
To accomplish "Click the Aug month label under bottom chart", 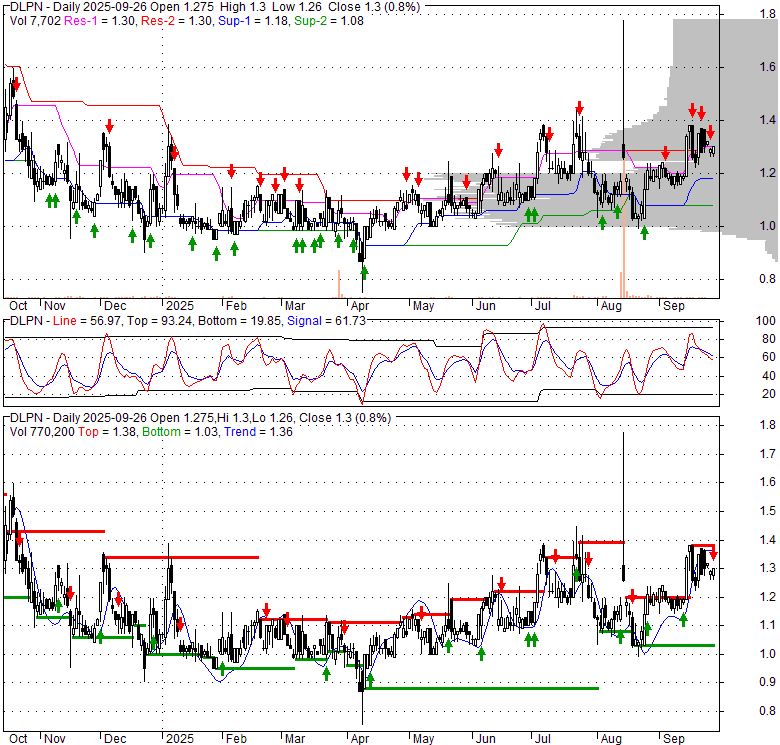I will [x=611, y=739].
